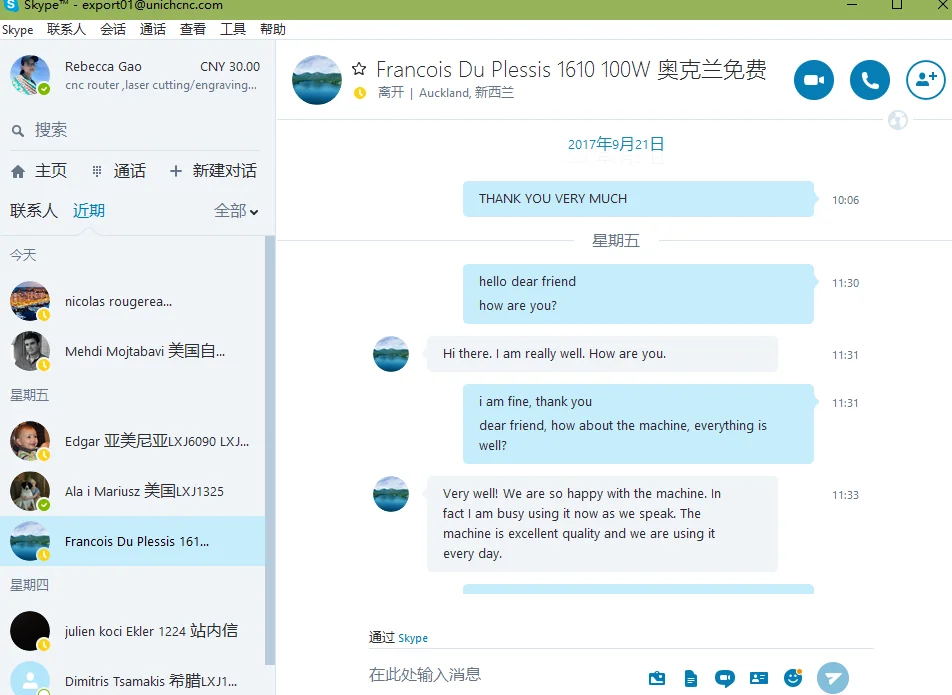Click the contact list vertical scrollbar
The image size is (952, 695).
pyautogui.click(x=270, y=449)
